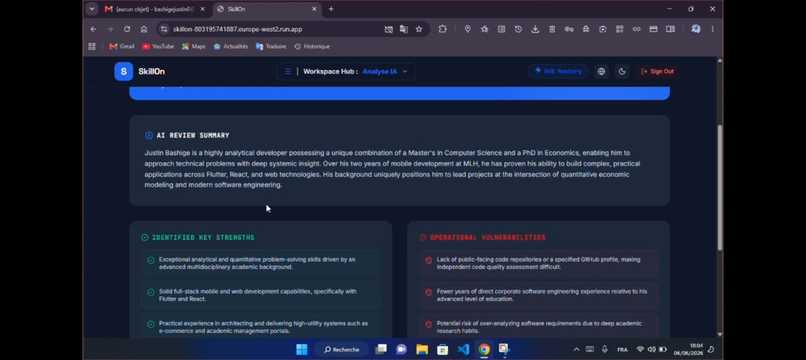The width and height of the screenshot is (806, 360).
Task: Click the location pin toolbar icon
Action: [467, 29]
